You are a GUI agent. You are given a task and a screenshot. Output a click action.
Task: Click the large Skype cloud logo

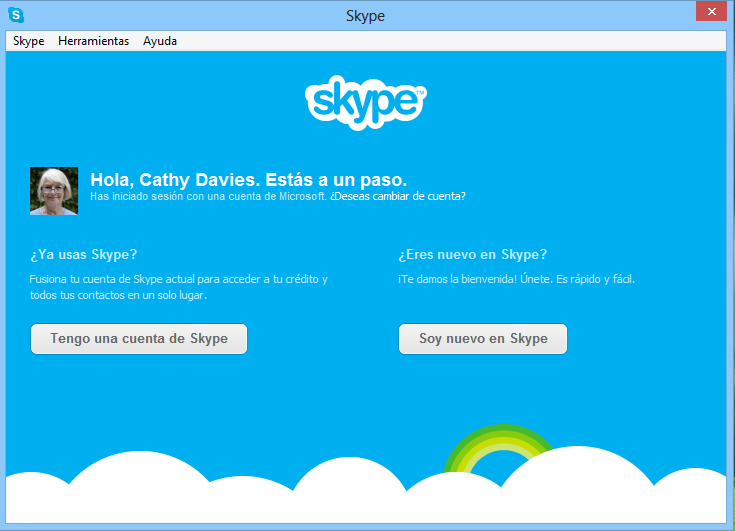(x=366, y=100)
